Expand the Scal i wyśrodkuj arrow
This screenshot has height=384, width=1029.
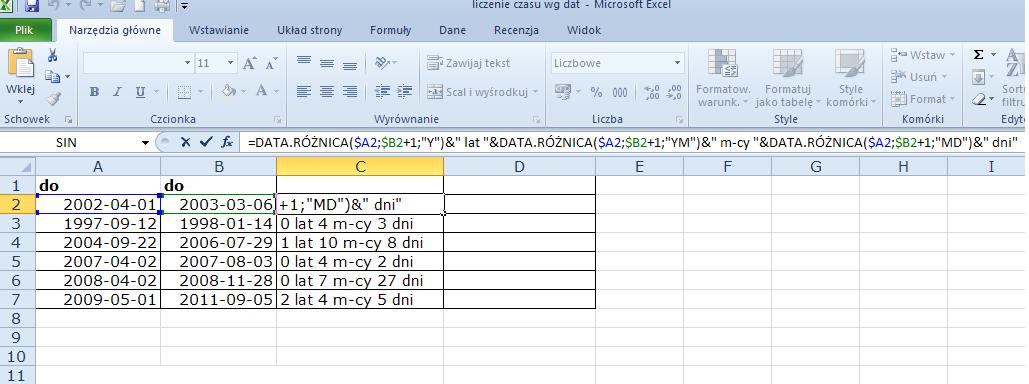[x=535, y=93]
